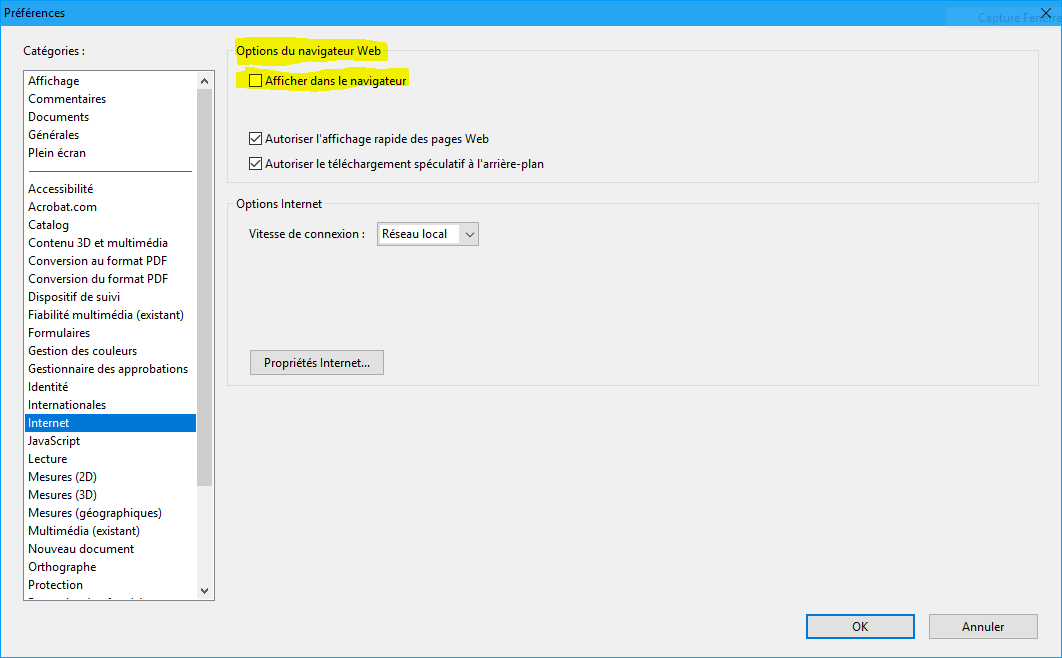
Task: Select the Affichage category
Action: pyautogui.click(x=54, y=81)
